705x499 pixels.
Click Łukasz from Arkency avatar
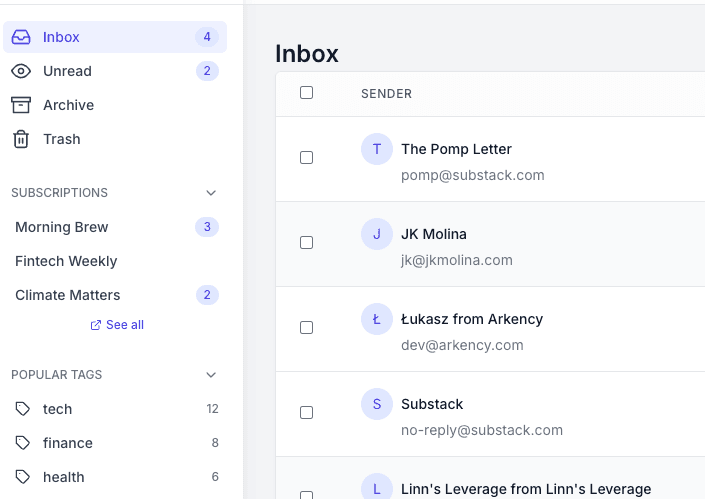point(377,319)
